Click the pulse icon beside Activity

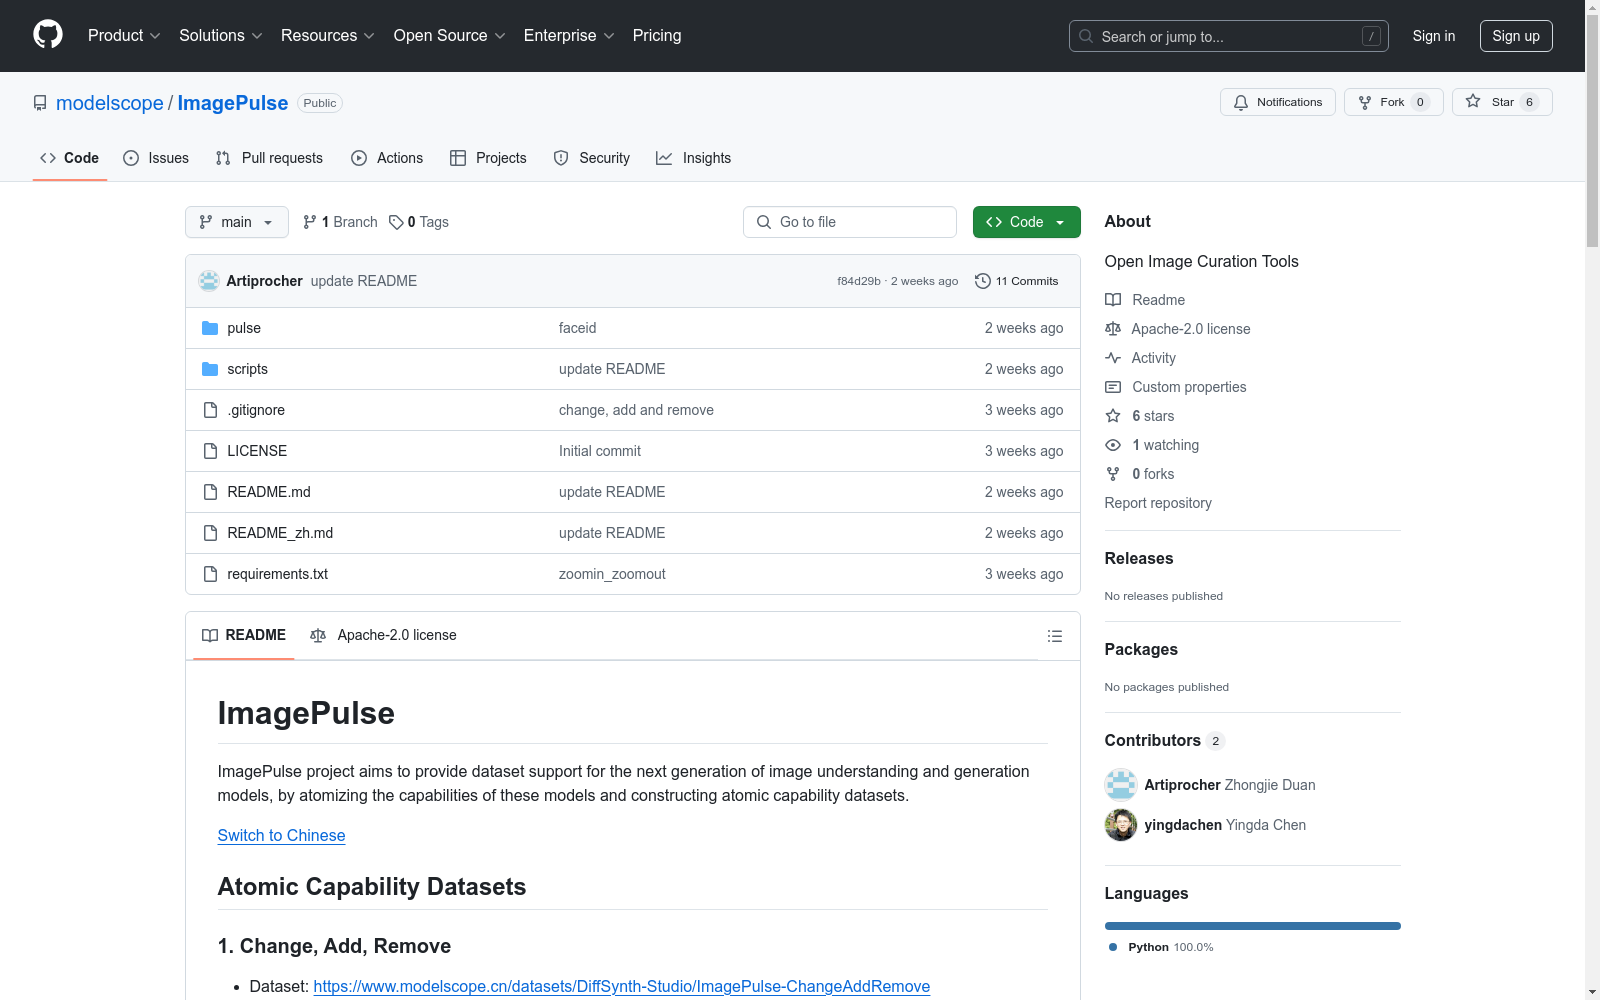1113,358
